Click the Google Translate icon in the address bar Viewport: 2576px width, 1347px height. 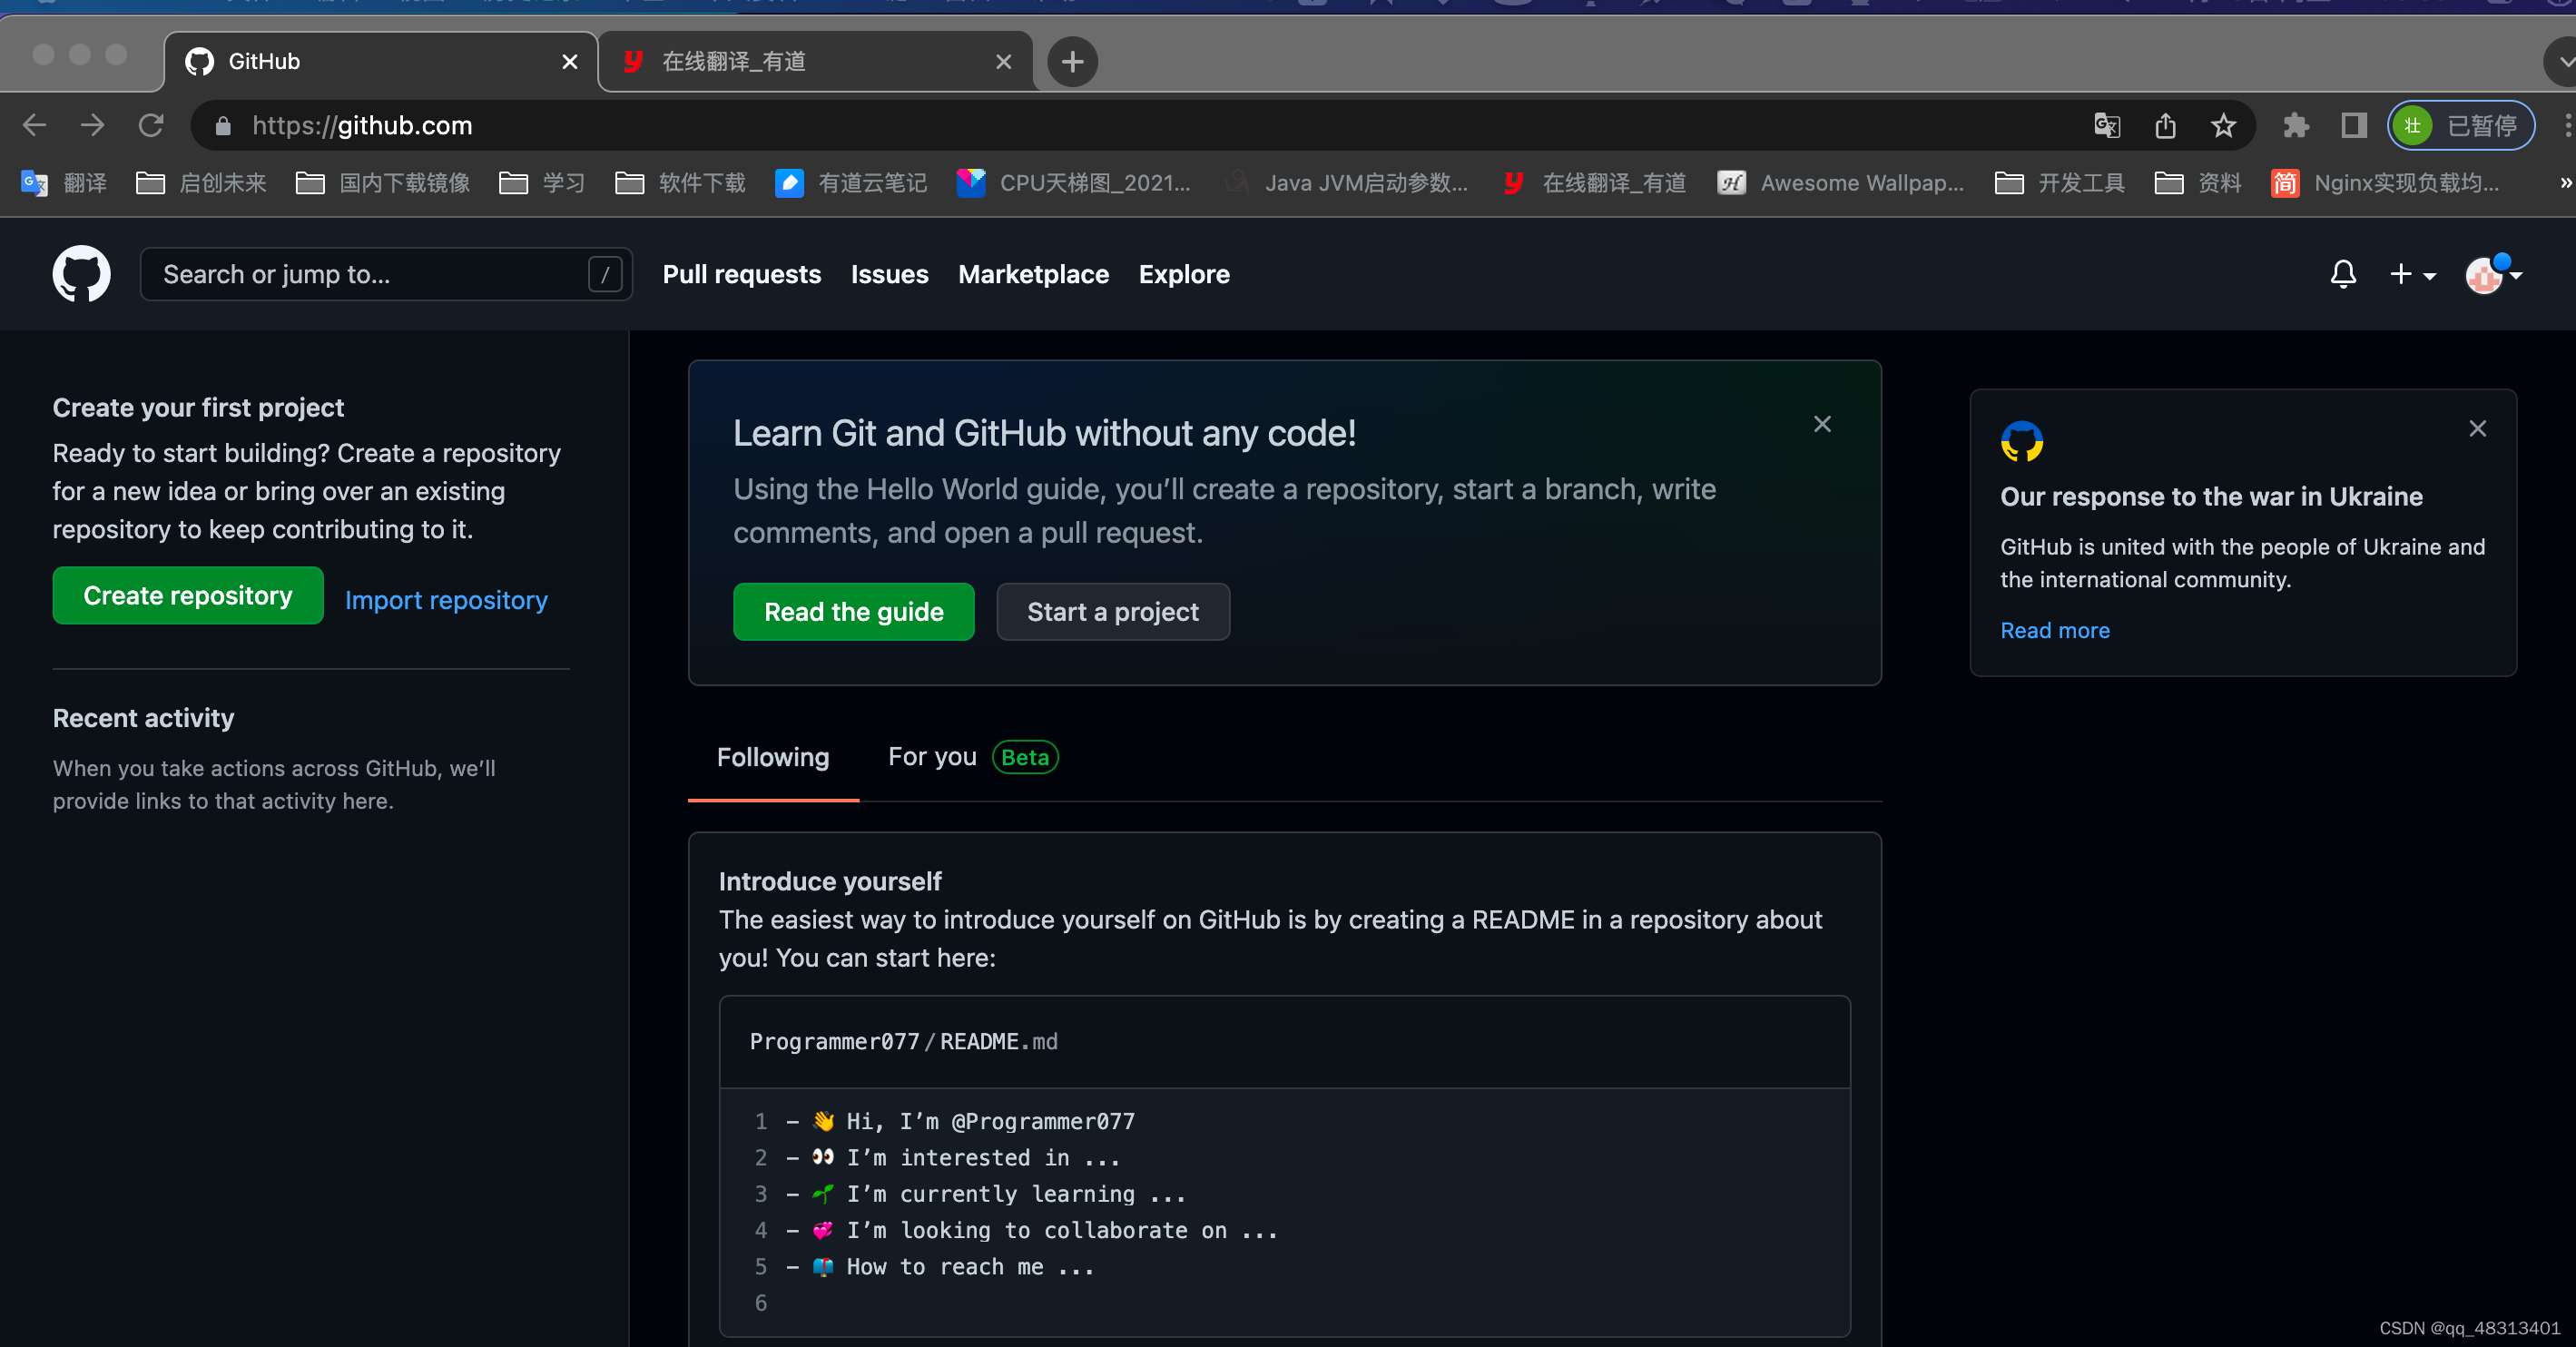point(2106,125)
